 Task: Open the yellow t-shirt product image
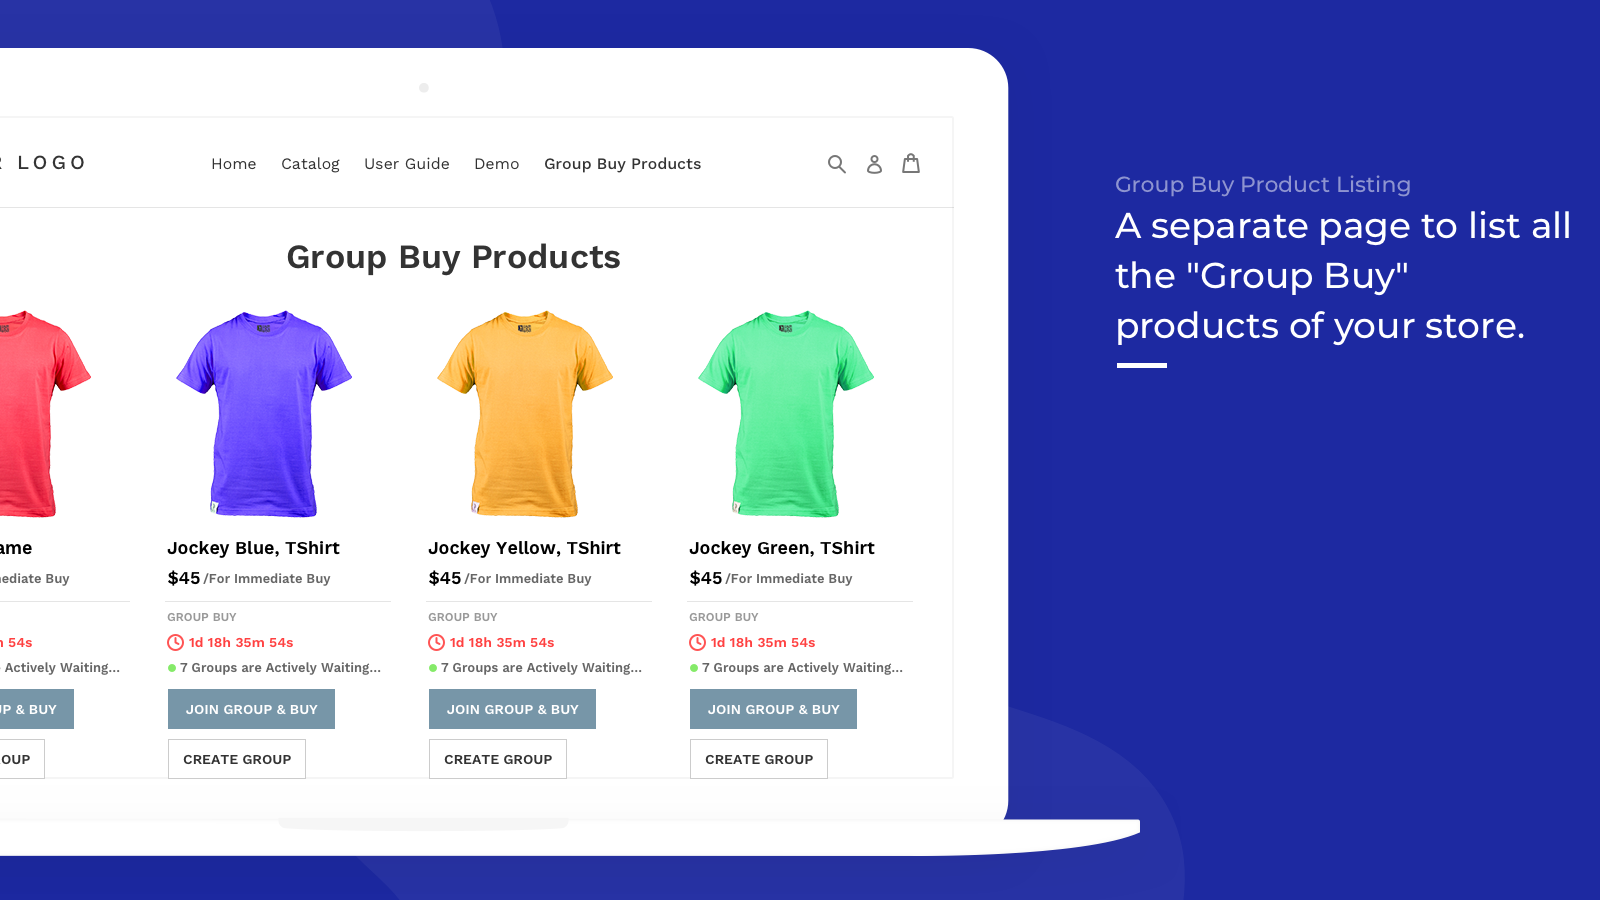[525, 413]
